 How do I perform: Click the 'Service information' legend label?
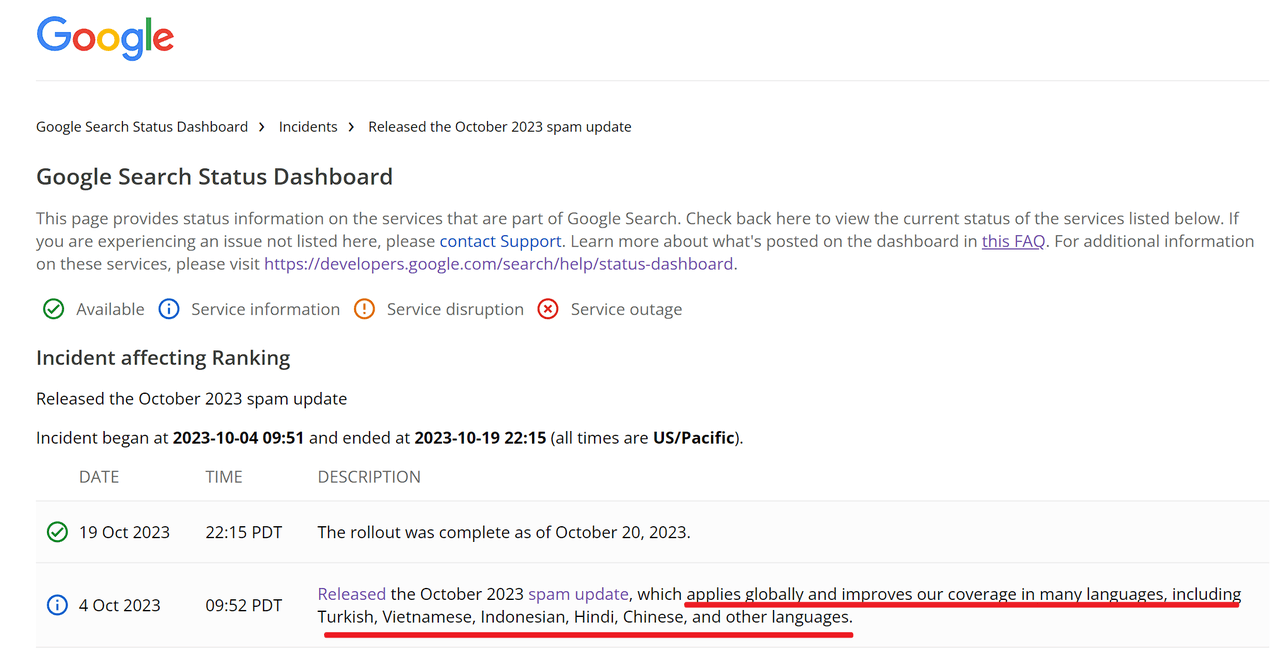pyautogui.click(x=266, y=309)
